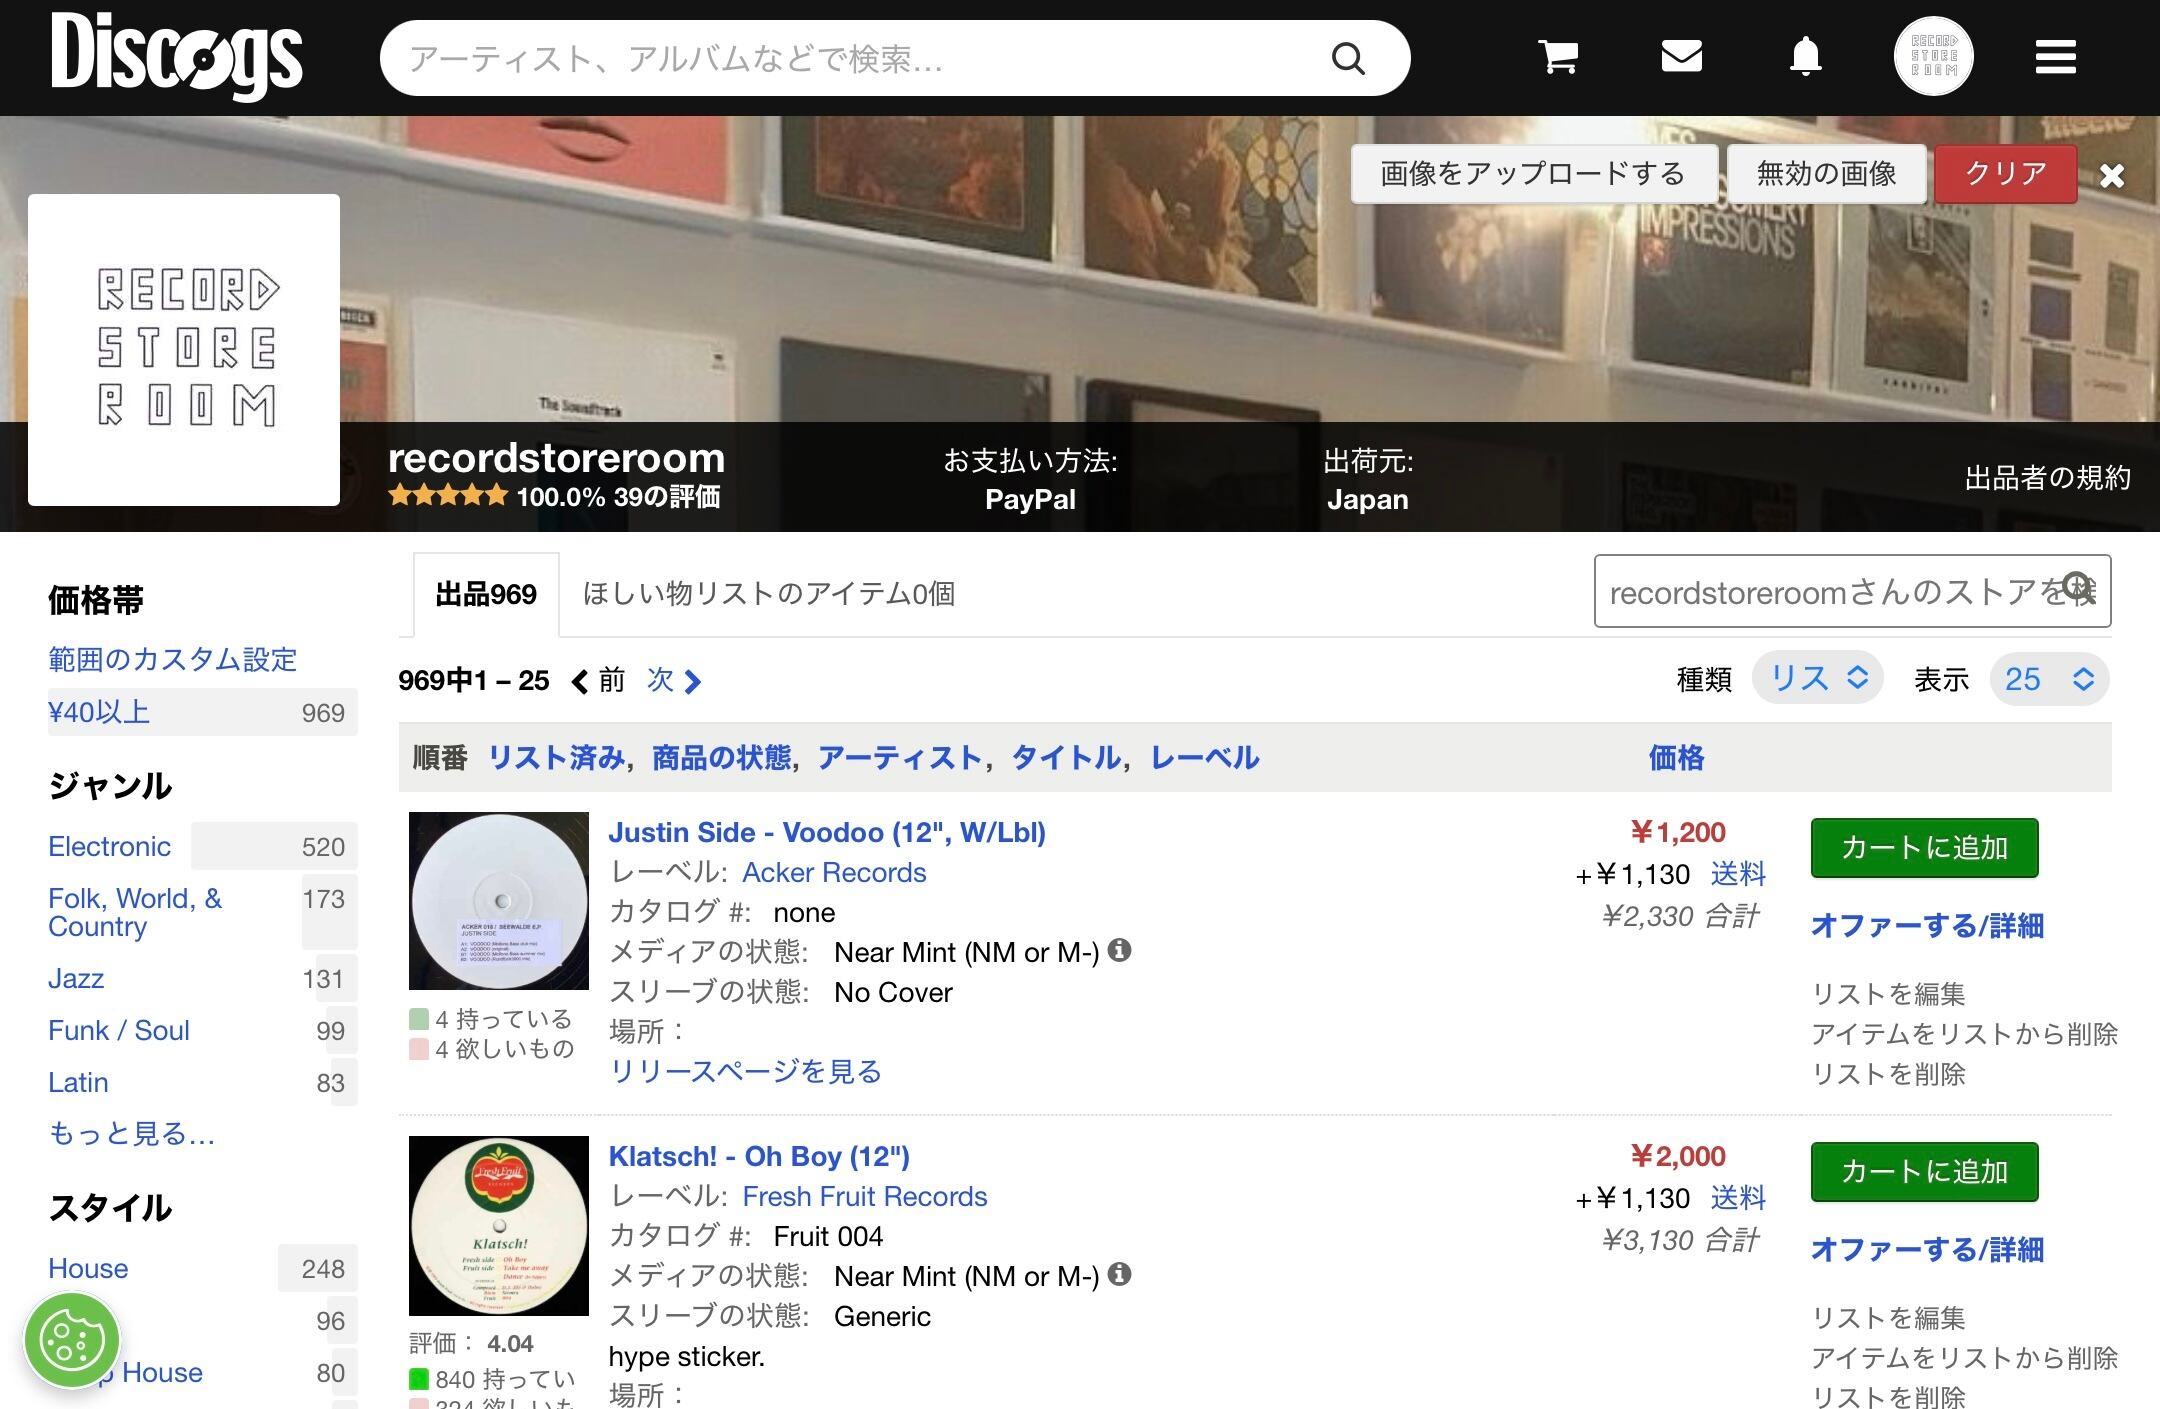
Task: Open the Klatsch! Oh Boy record thumbnail
Action: 499,1225
